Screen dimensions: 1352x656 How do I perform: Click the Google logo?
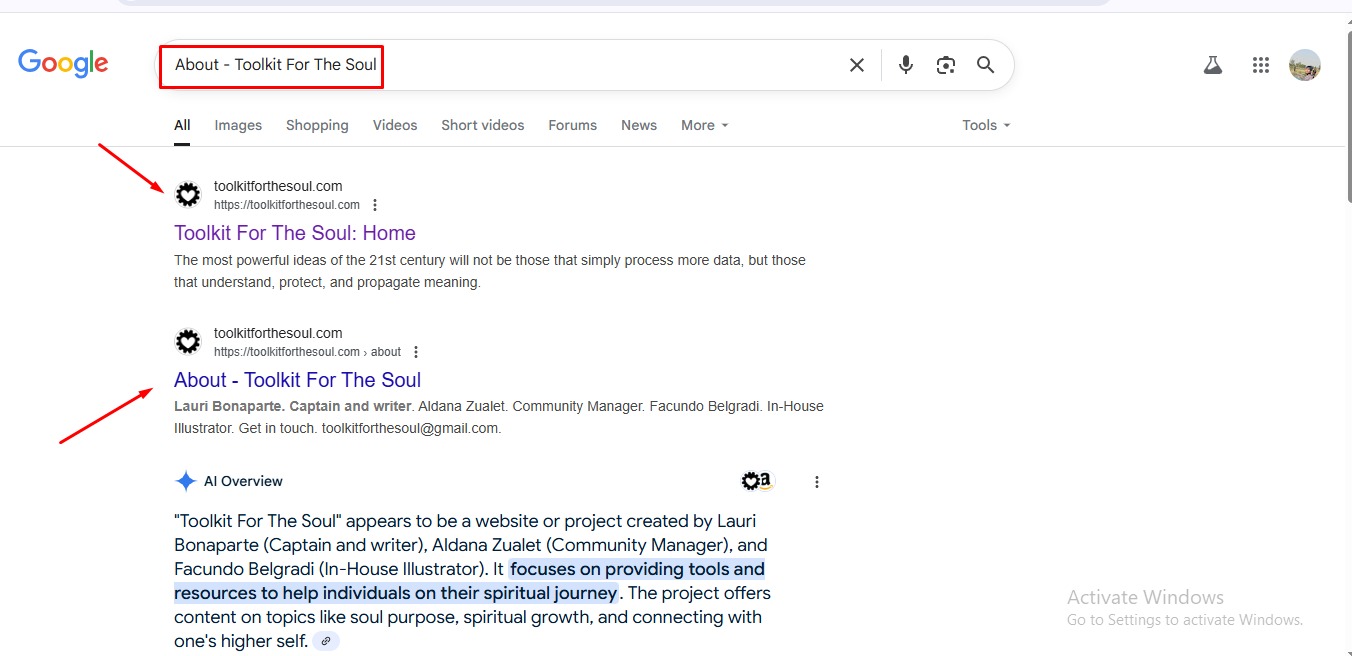pyautogui.click(x=63, y=64)
